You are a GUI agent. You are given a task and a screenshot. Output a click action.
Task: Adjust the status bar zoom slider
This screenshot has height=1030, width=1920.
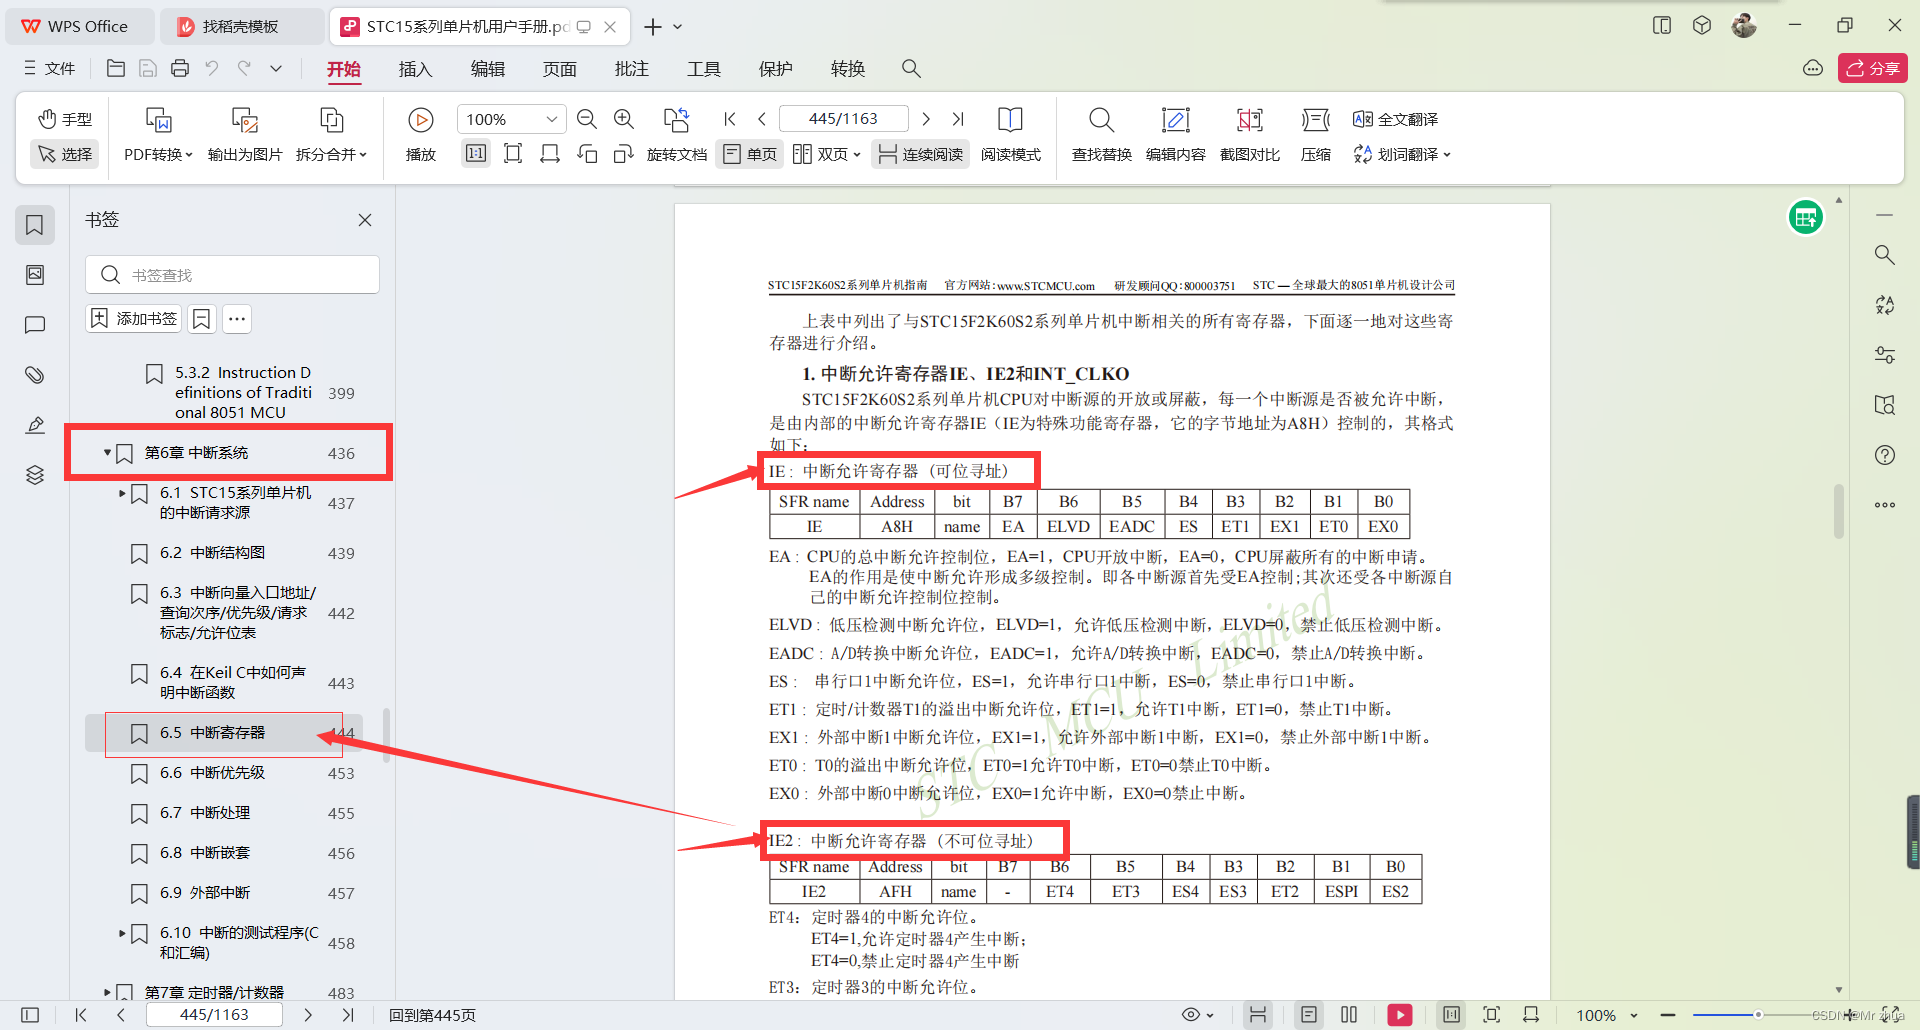1757,1015
